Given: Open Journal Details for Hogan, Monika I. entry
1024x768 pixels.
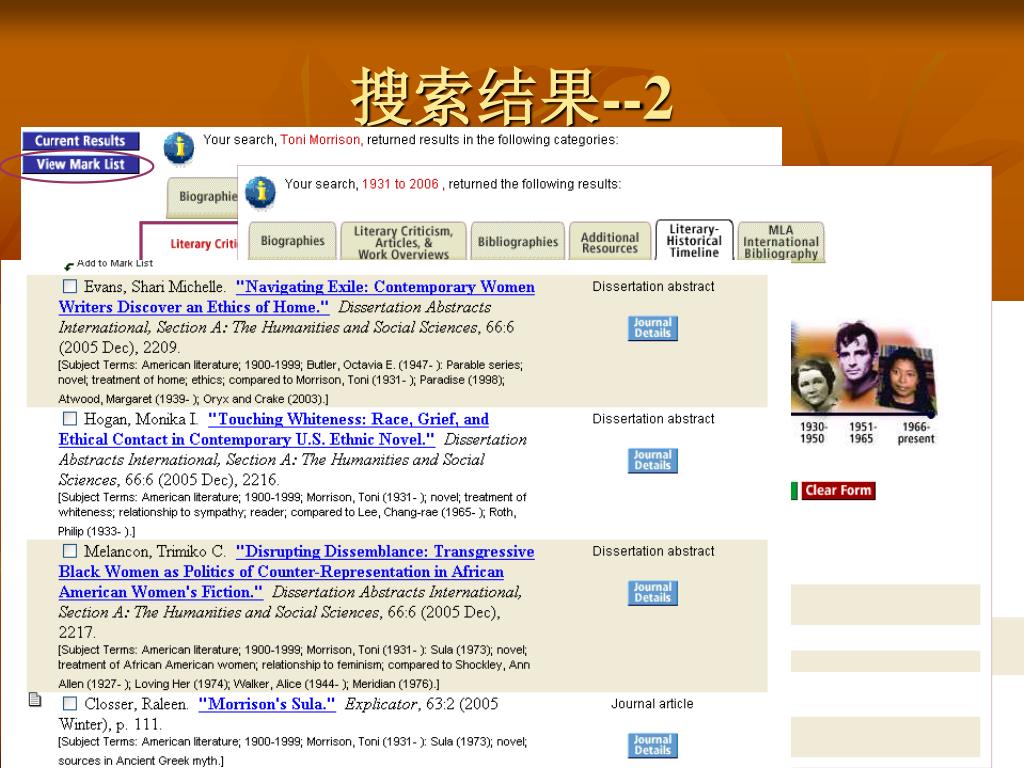Looking at the screenshot, I should click(x=652, y=460).
